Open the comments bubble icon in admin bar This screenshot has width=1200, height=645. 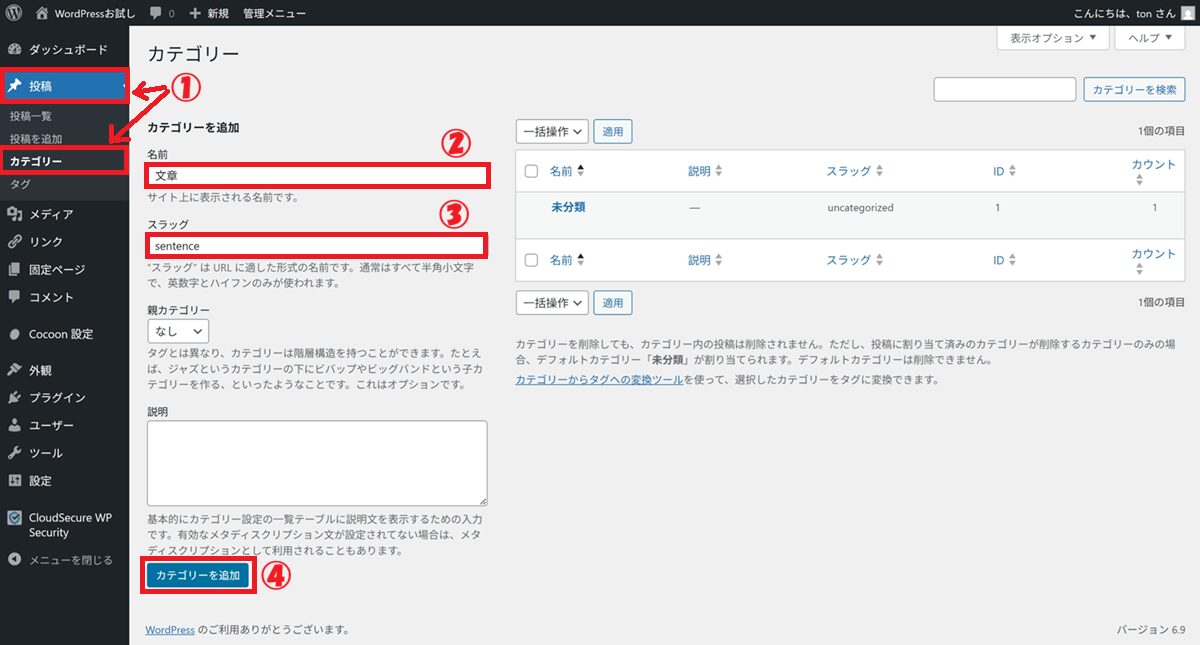coord(156,13)
